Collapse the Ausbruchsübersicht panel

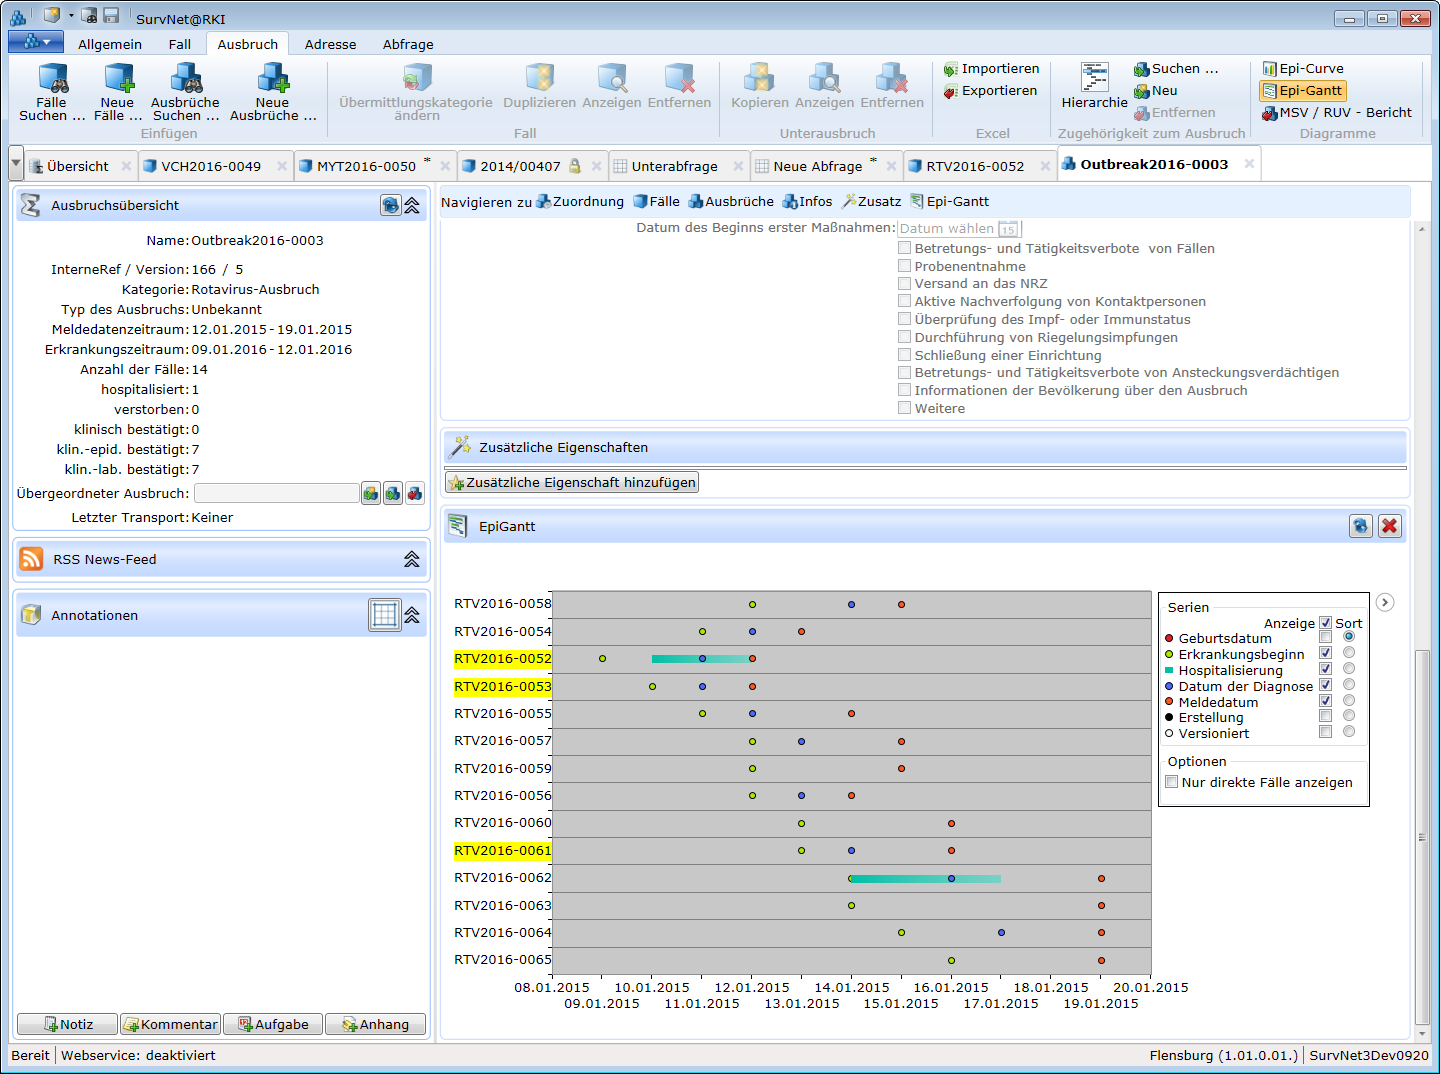click(411, 205)
